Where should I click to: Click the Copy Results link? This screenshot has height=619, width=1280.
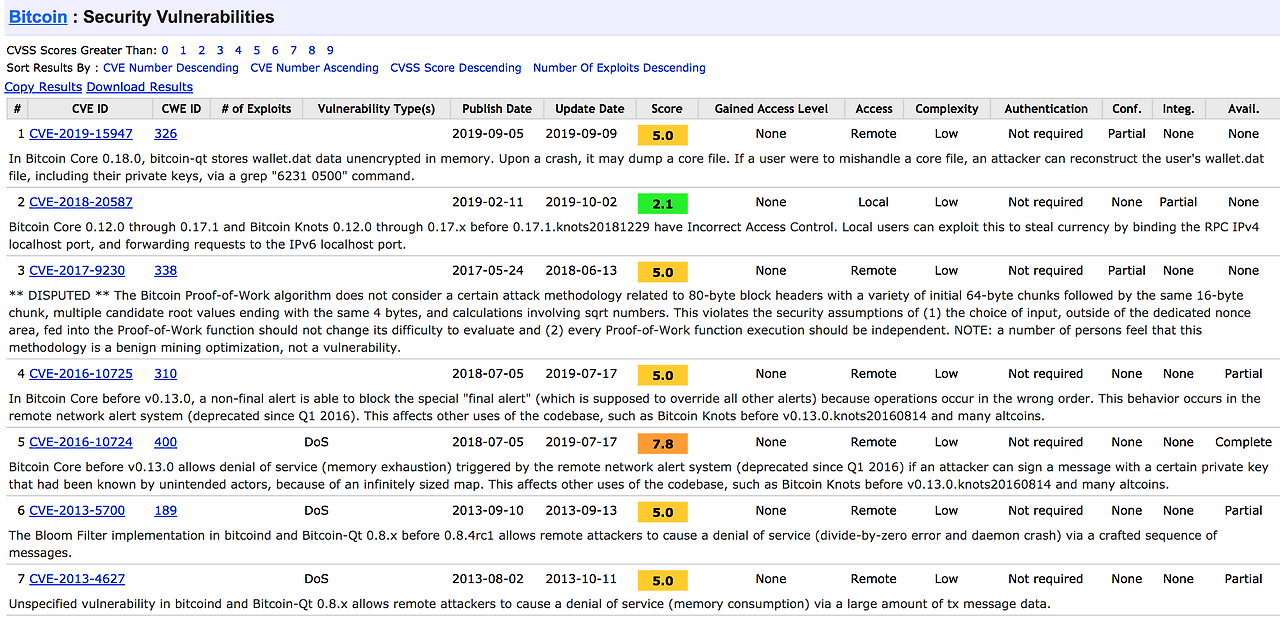pyautogui.click(x=43, y=87)
